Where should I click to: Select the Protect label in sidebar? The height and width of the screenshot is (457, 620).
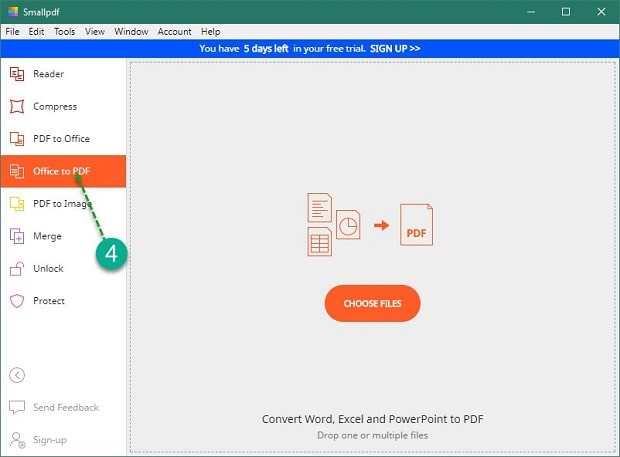pos(49,301)
